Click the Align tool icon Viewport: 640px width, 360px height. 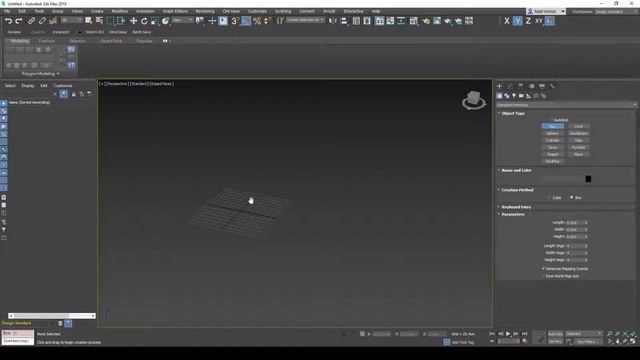(344, 21)
